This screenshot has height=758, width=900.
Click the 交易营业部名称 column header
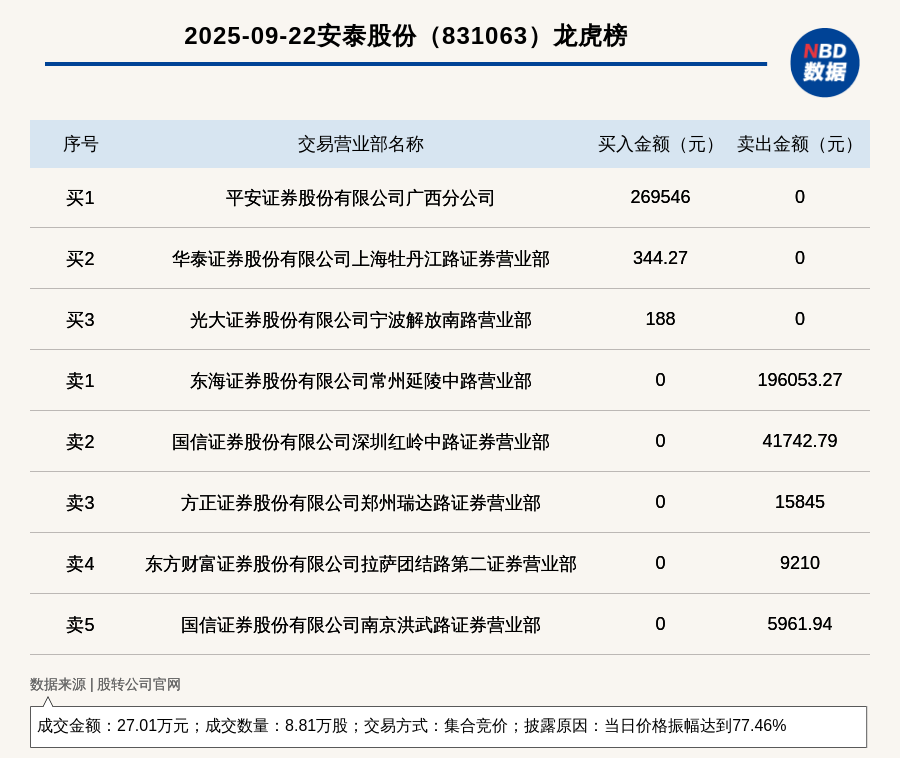[360, 144]
